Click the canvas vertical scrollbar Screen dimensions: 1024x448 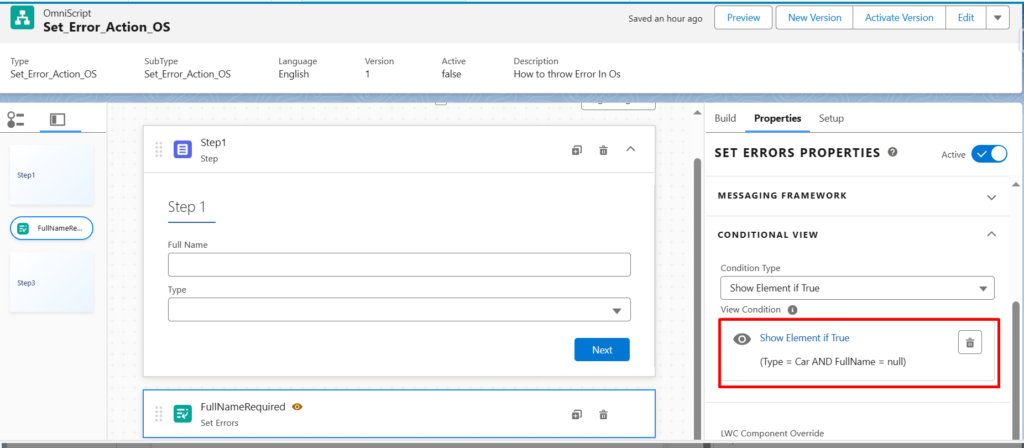(x=696, y=297)
